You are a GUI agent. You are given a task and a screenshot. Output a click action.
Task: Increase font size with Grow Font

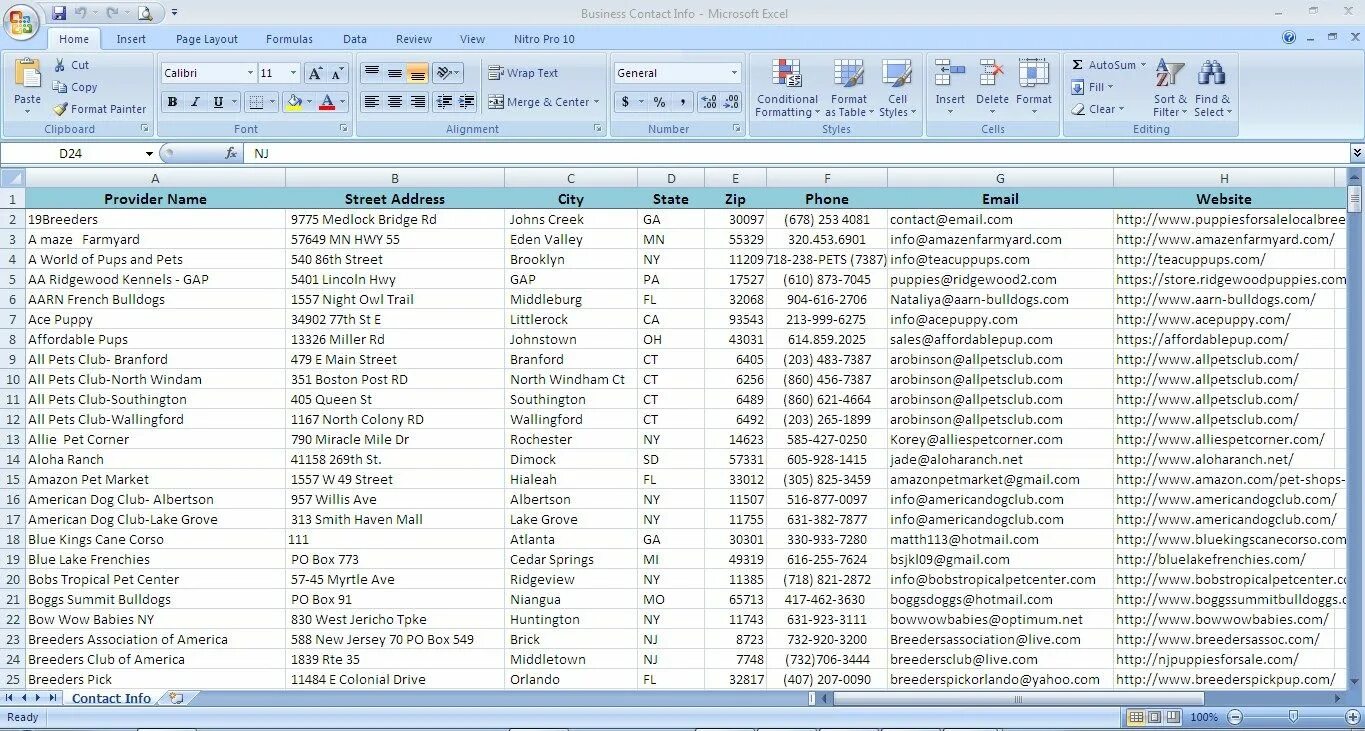(x=315, y=73)
